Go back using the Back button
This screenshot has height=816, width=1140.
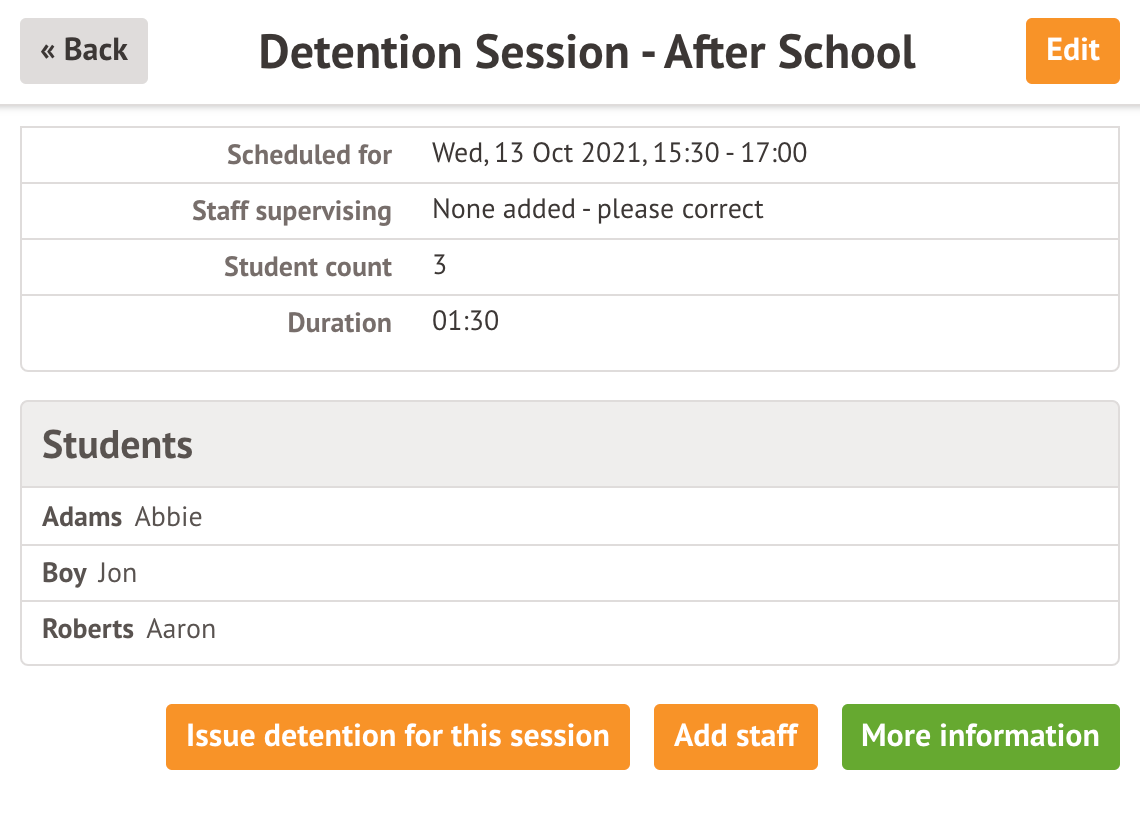coord(84,51)
